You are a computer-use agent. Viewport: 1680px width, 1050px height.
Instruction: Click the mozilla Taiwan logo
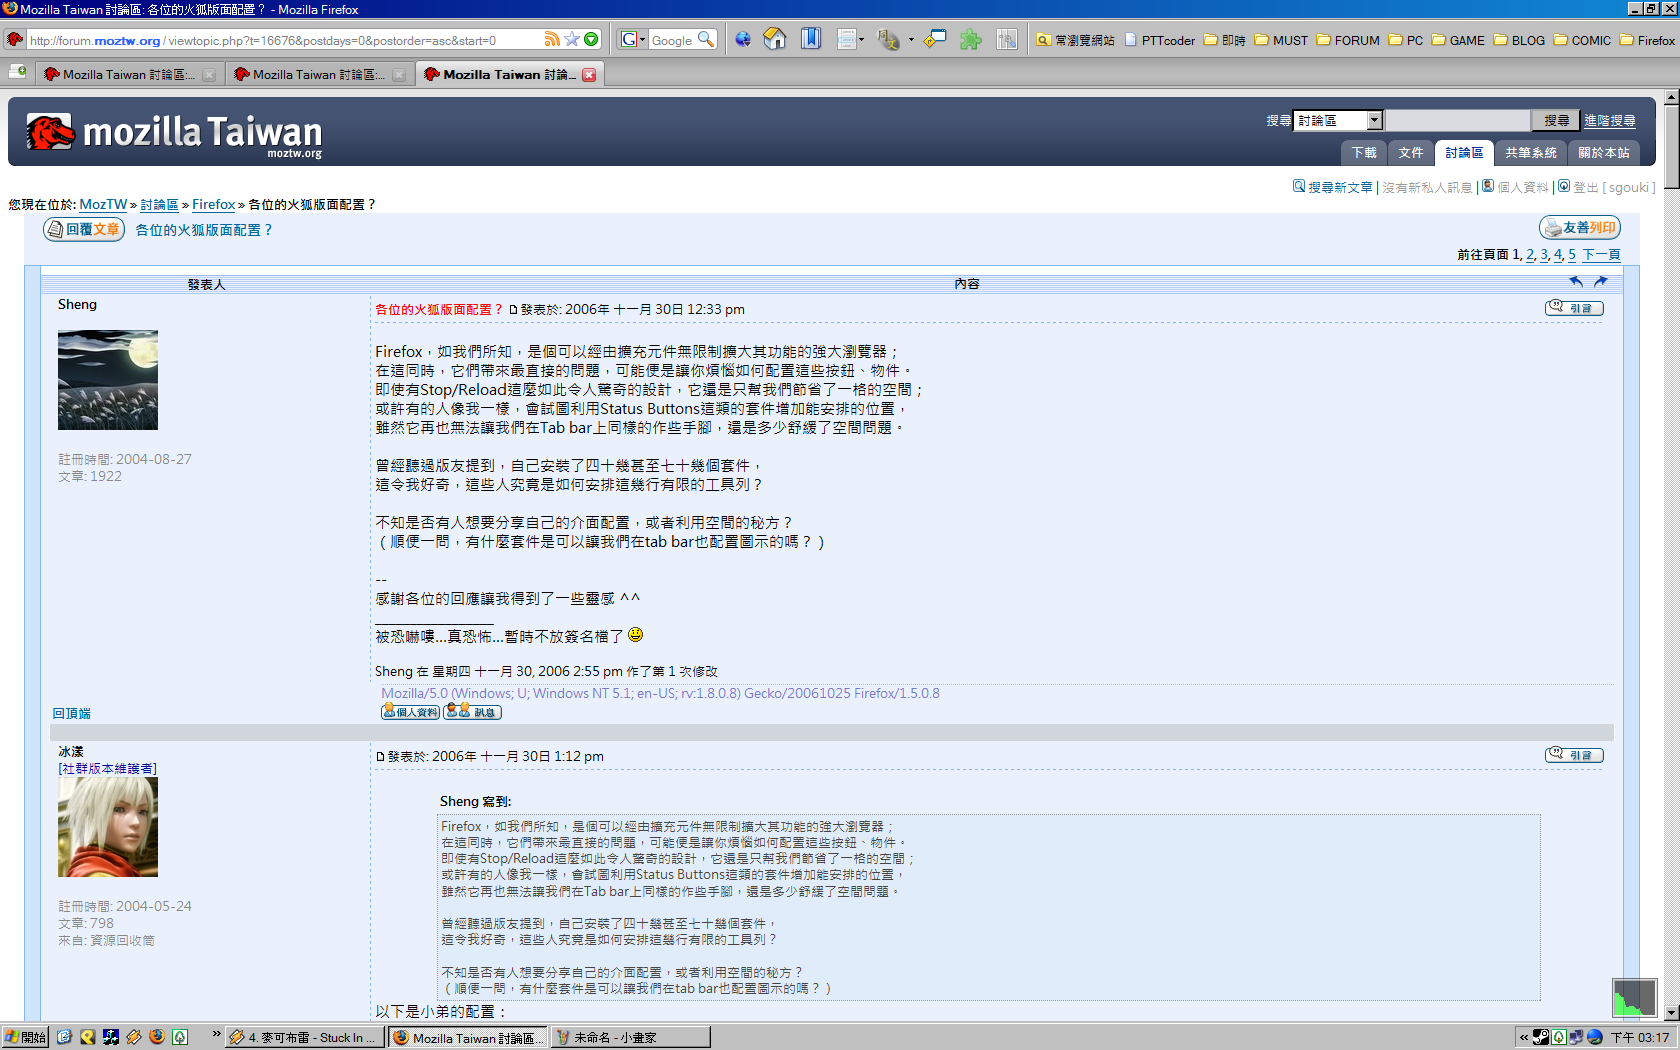[174, 134]
